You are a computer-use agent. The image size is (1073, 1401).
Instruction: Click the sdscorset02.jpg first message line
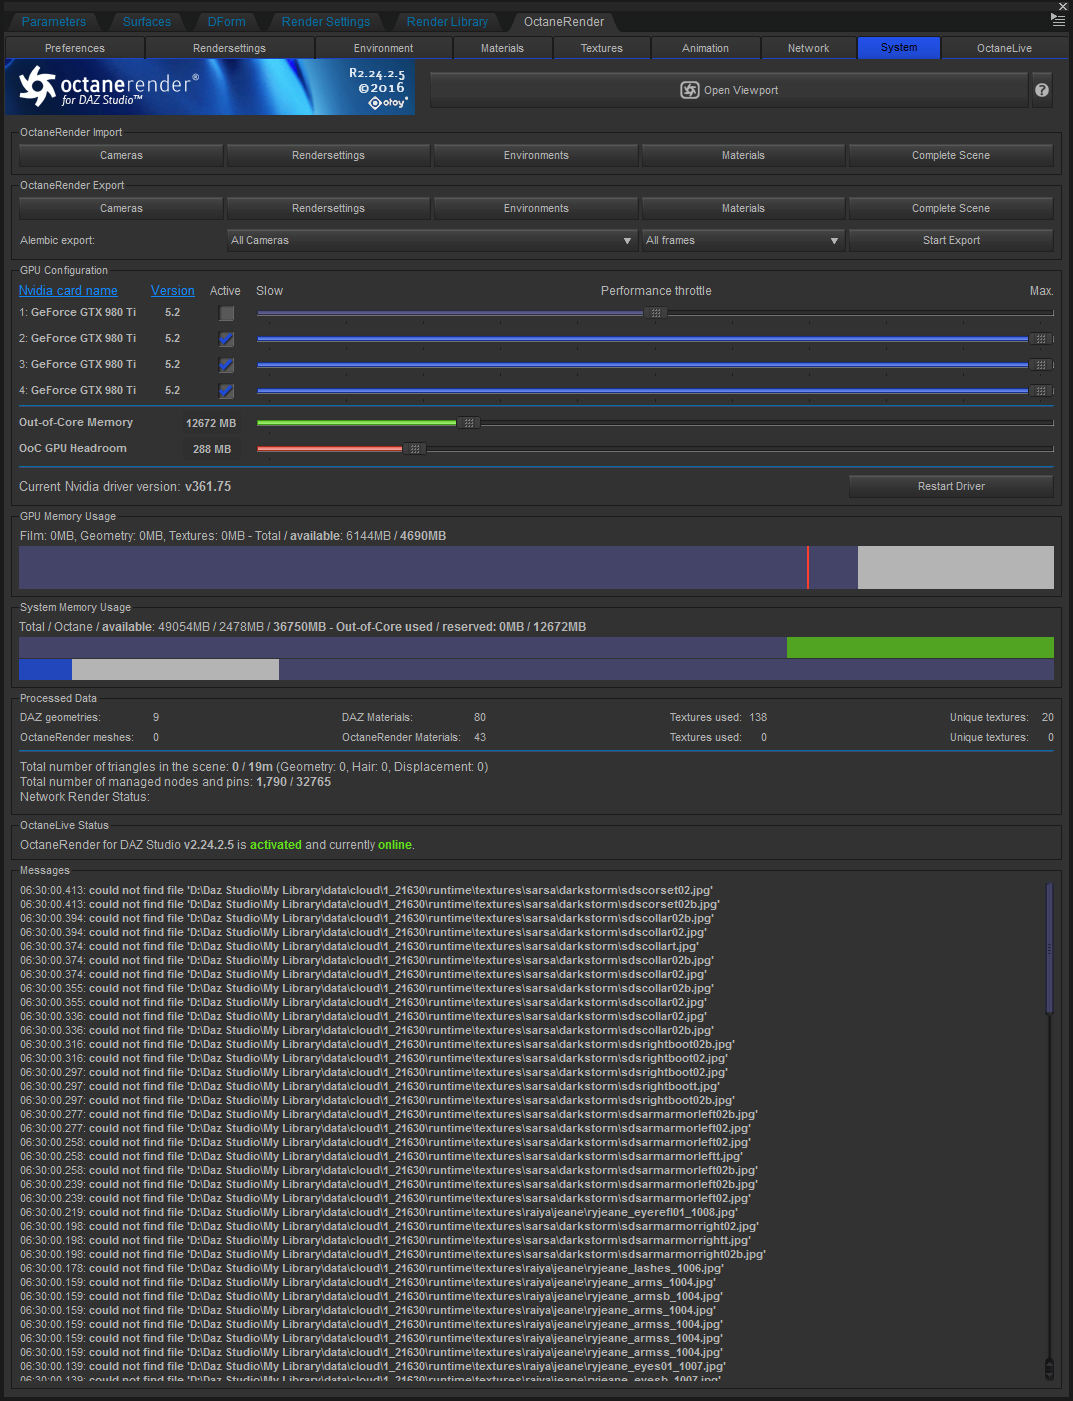[x=366, y=890]
